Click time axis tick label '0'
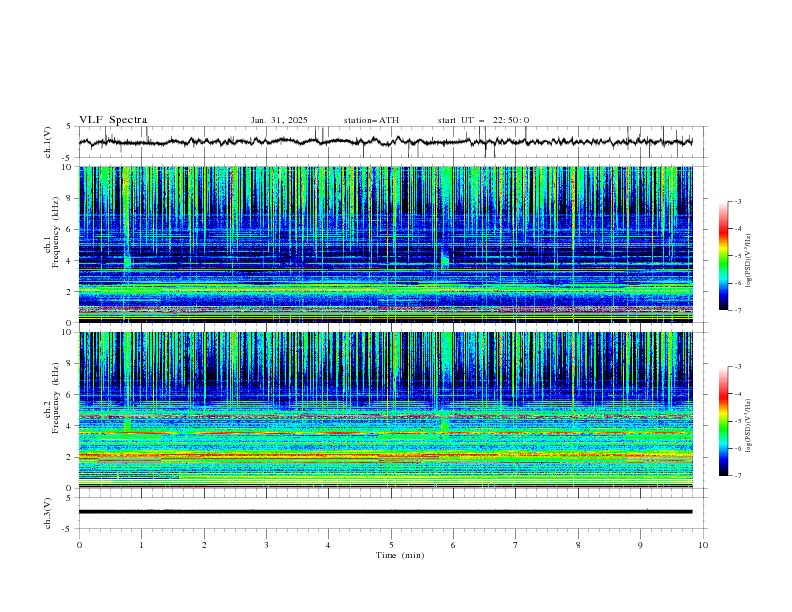Viewport: 792px width, 612px height. 79,545
